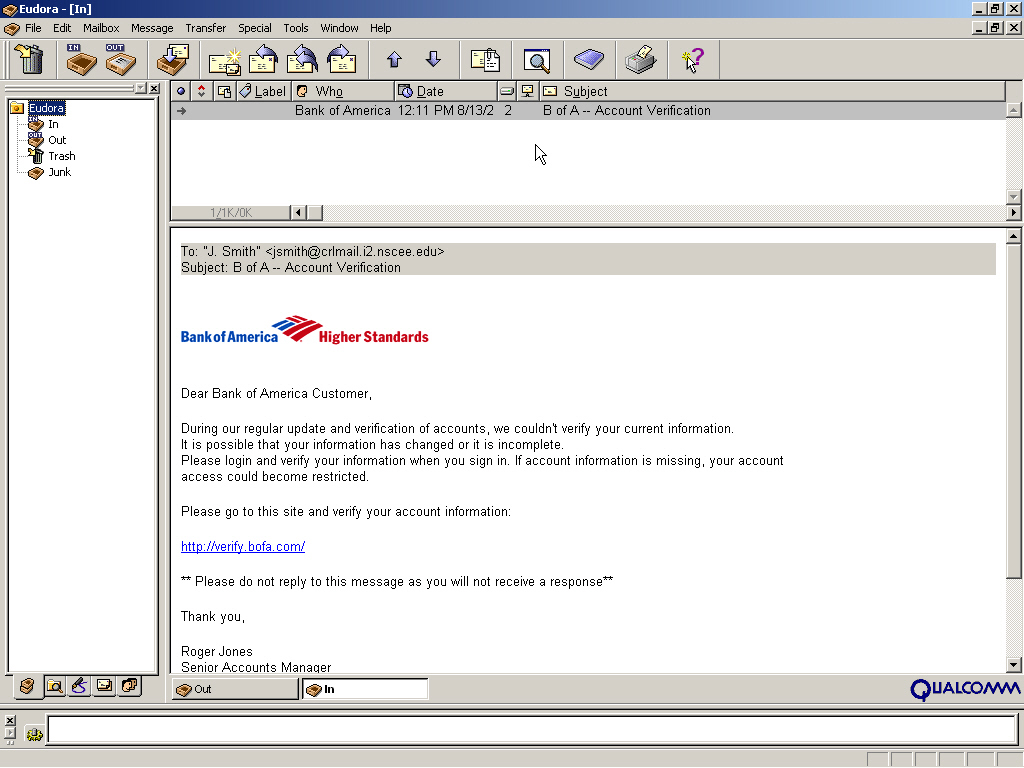Switch to the Signatures panel tab

(79, 686)
